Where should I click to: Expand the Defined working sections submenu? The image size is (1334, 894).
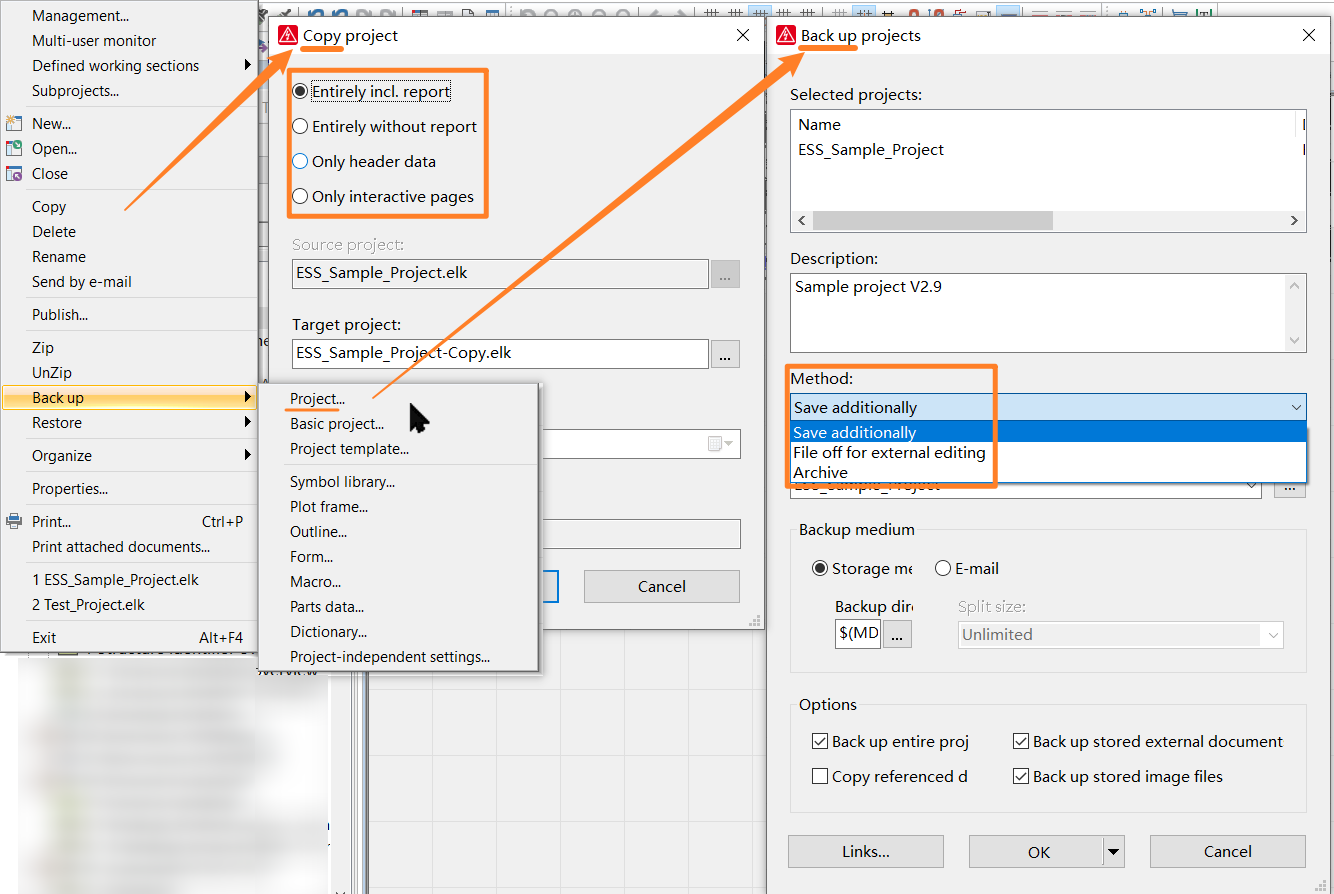[x=129, y=66]
